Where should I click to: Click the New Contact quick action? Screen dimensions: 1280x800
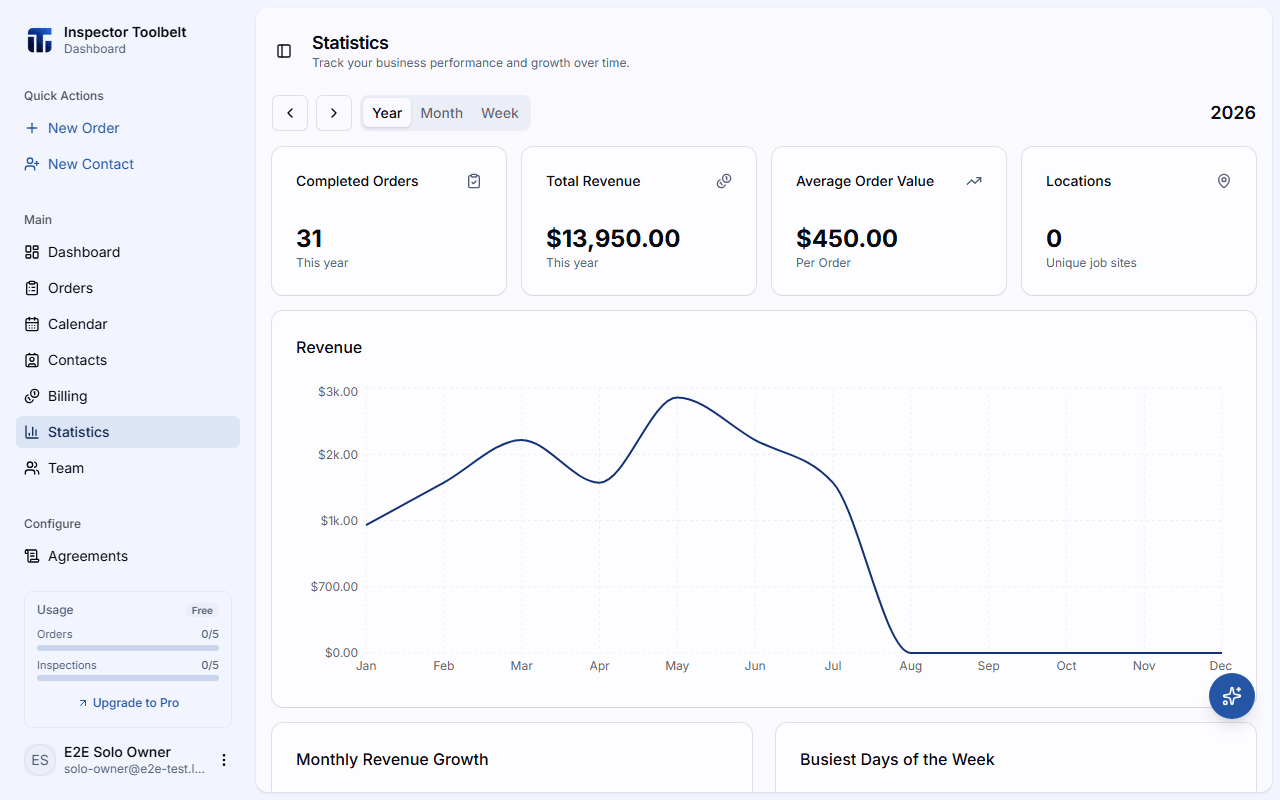pos(128,164)
